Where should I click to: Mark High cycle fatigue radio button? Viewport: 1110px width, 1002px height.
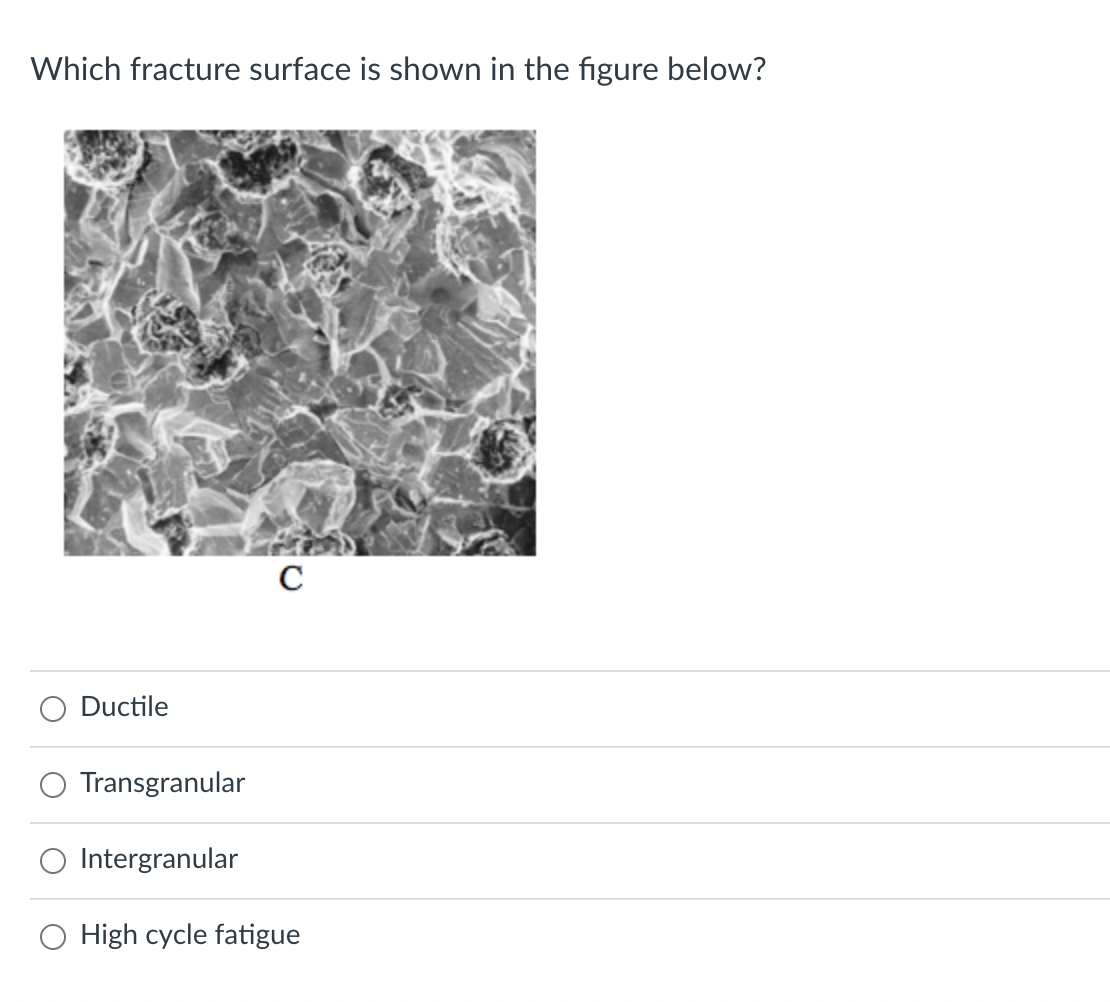click(53, 936)
